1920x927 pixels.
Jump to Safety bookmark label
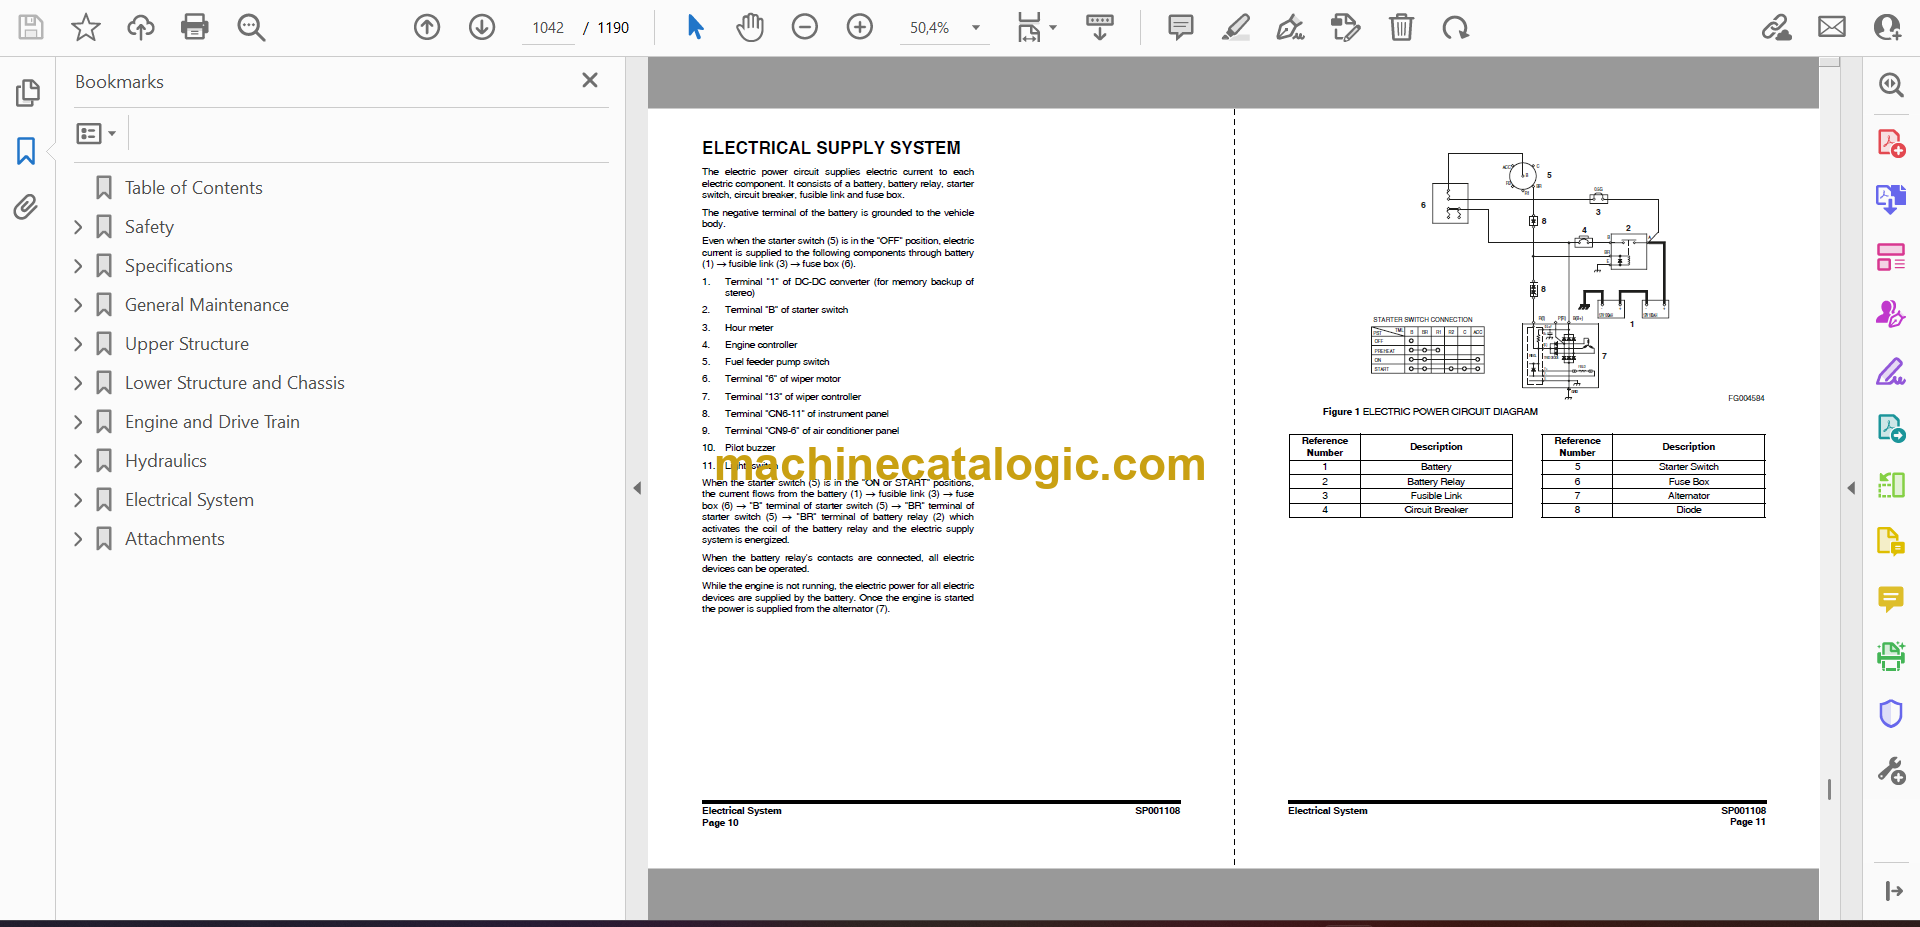coord(149,227)
